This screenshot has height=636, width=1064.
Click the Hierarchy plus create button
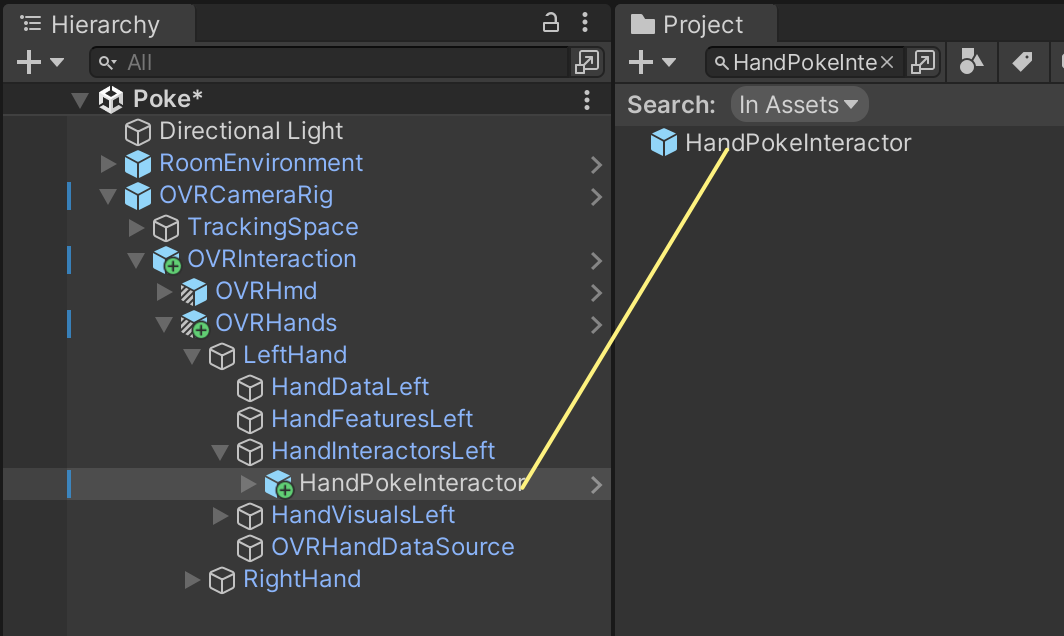point(29,62)
